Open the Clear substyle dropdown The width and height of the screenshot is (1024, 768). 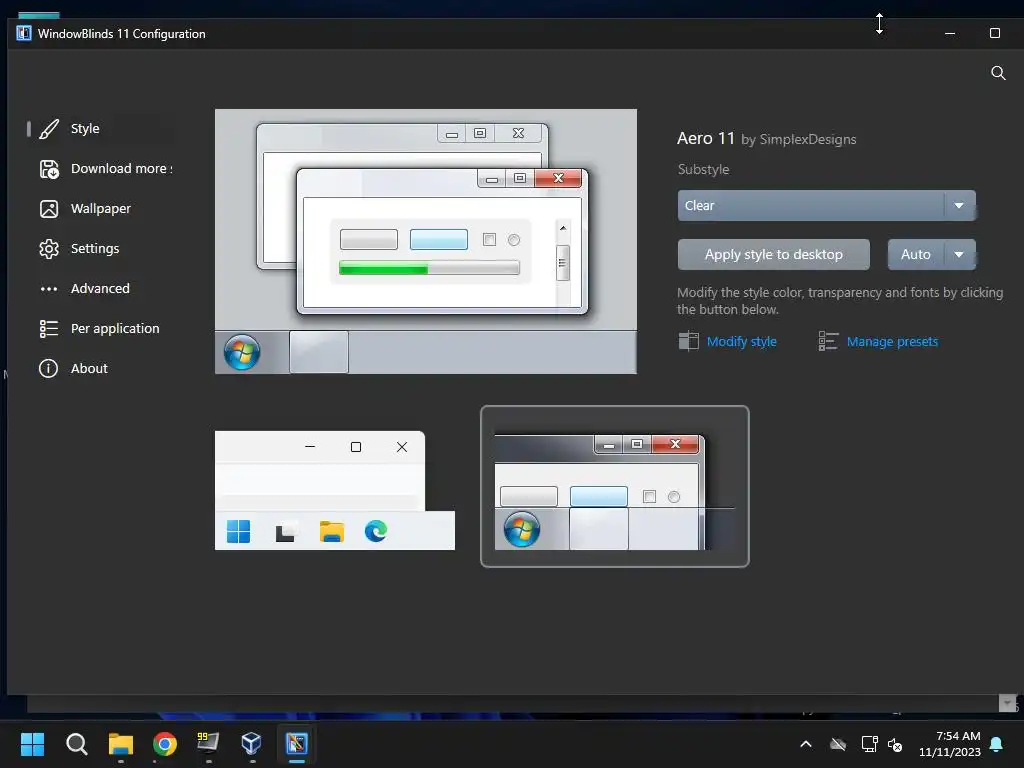[x=826, y=206]
